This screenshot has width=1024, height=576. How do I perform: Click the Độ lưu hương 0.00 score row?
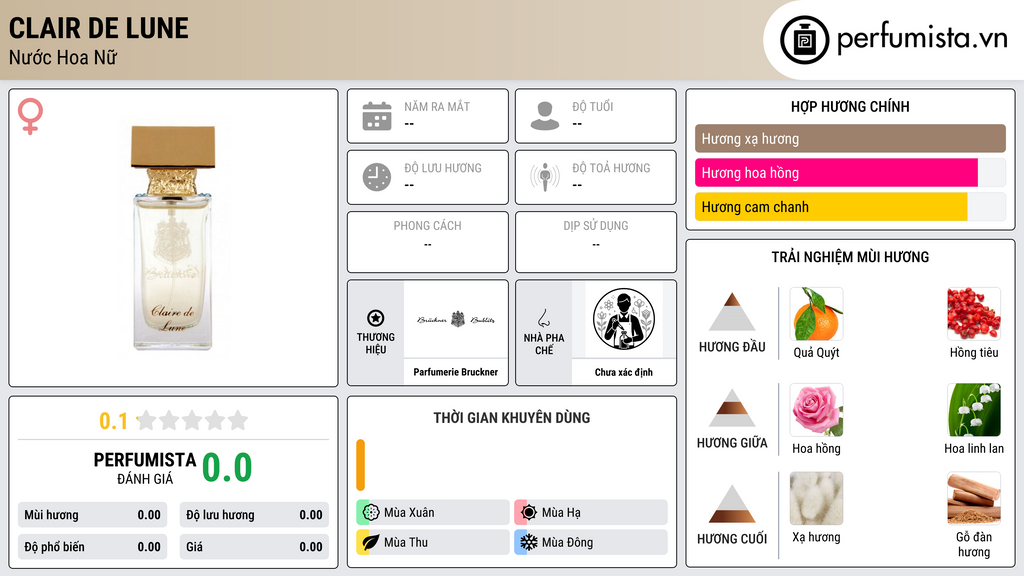click(x=254, y=515)
